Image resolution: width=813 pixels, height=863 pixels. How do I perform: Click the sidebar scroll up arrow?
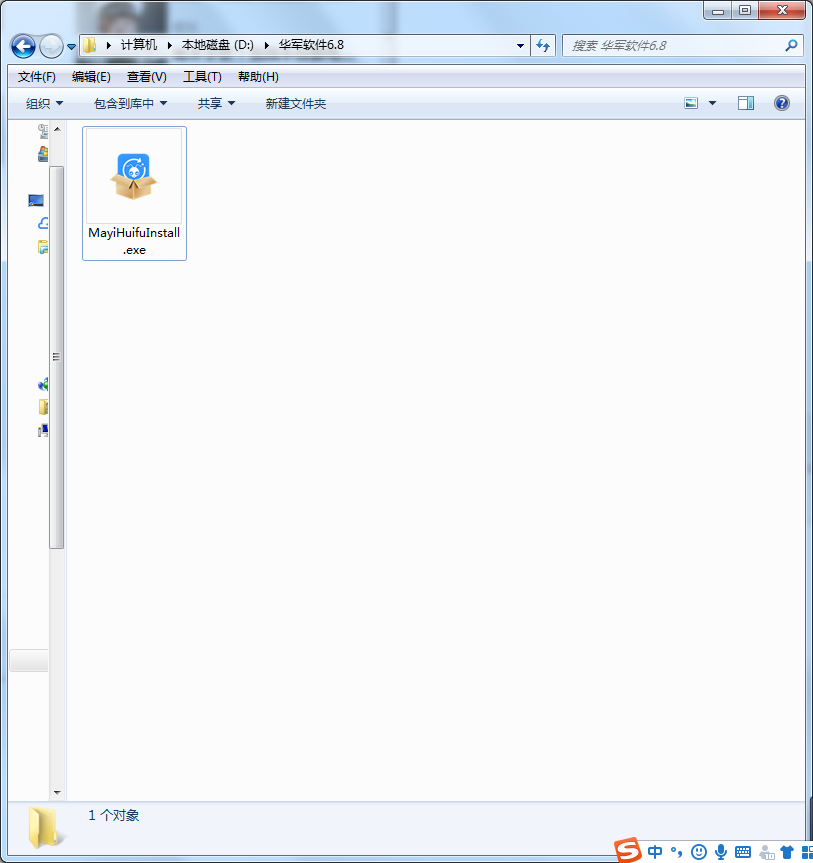click(57, 129)
